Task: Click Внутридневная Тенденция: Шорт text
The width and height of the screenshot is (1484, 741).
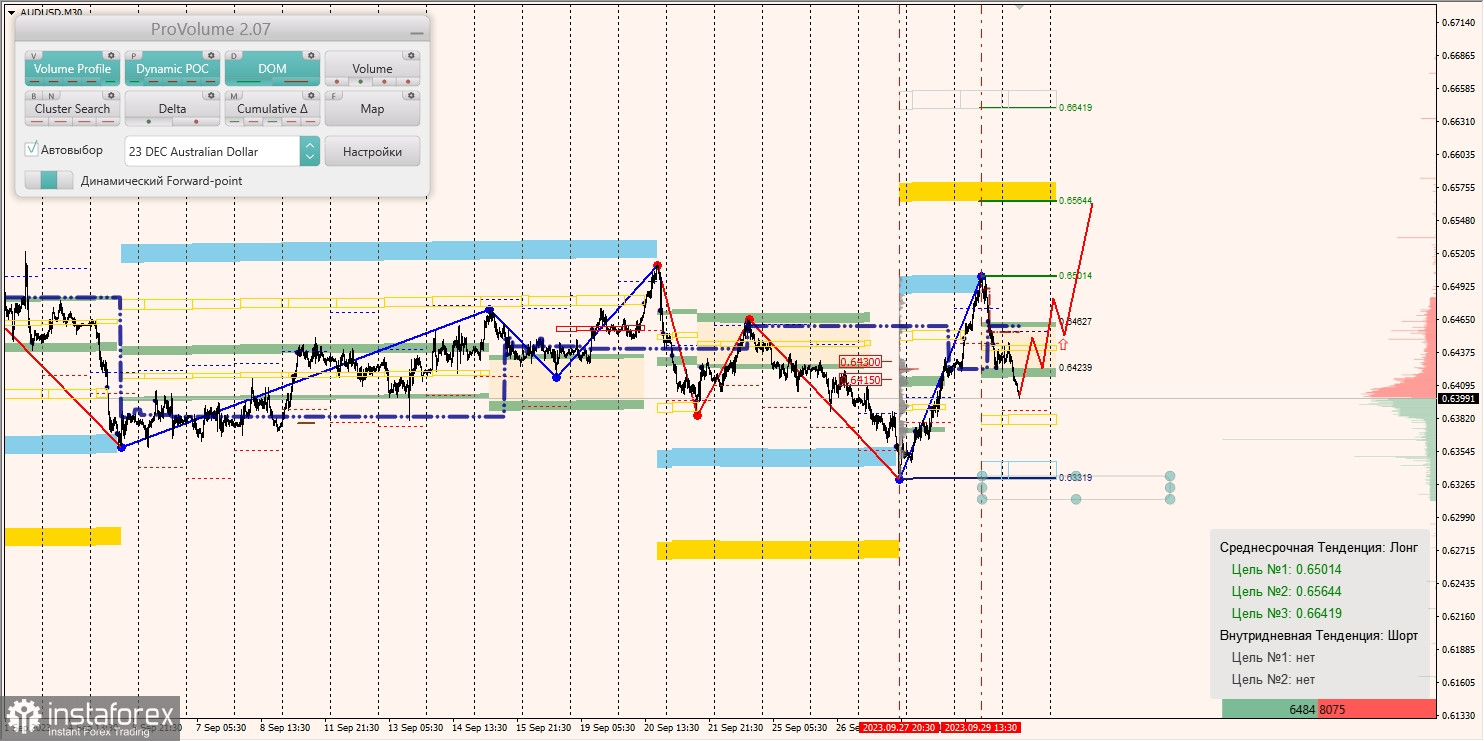Action: click(x=1318, y=635)
